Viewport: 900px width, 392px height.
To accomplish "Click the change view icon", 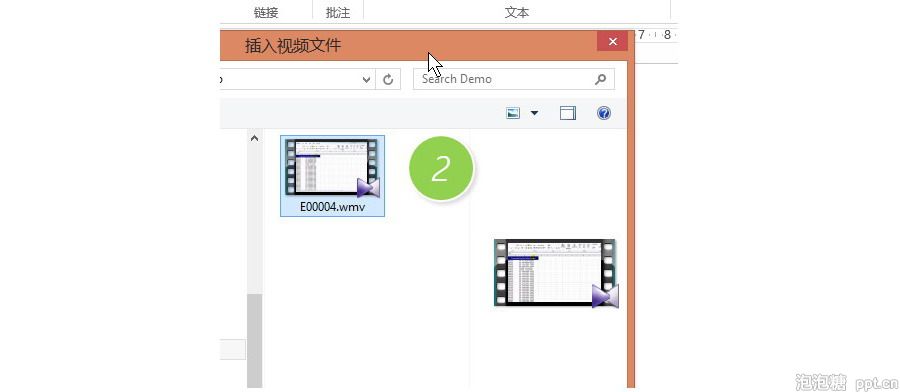I will (x=513, y=113).
